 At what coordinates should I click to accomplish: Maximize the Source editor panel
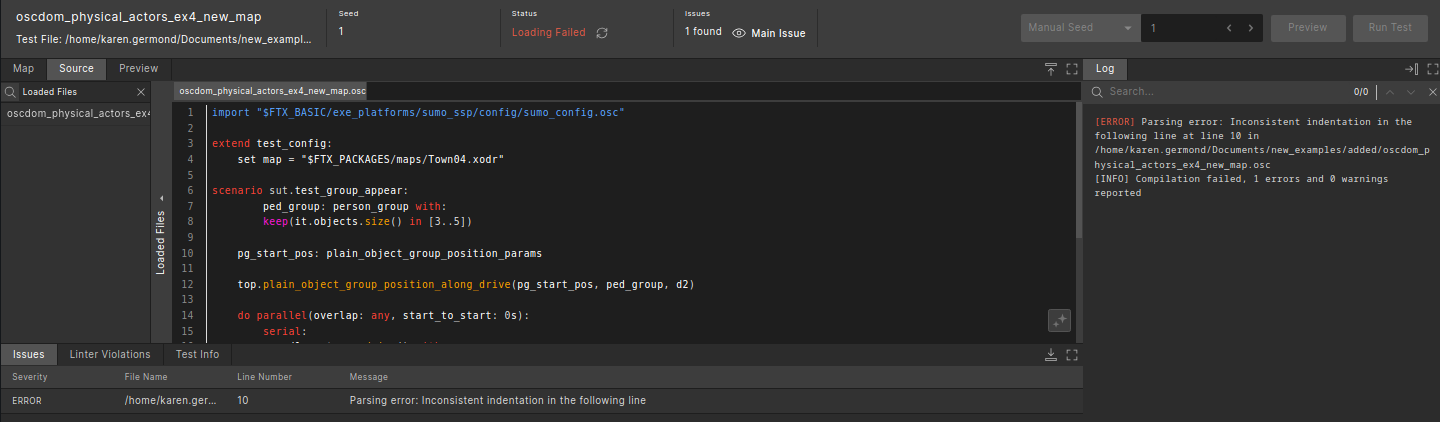pos(1072,69)
